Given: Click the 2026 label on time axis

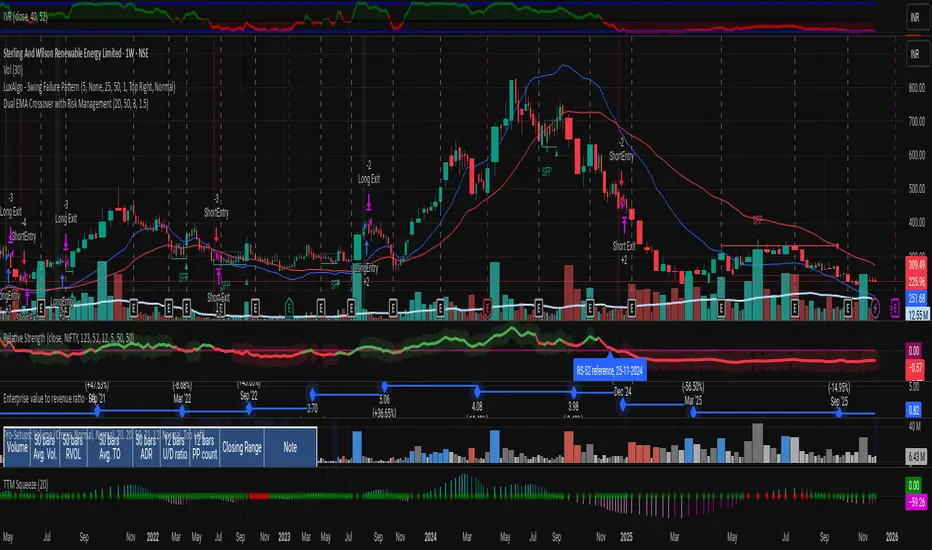Looking at the screenshot, I should [892, 537].
